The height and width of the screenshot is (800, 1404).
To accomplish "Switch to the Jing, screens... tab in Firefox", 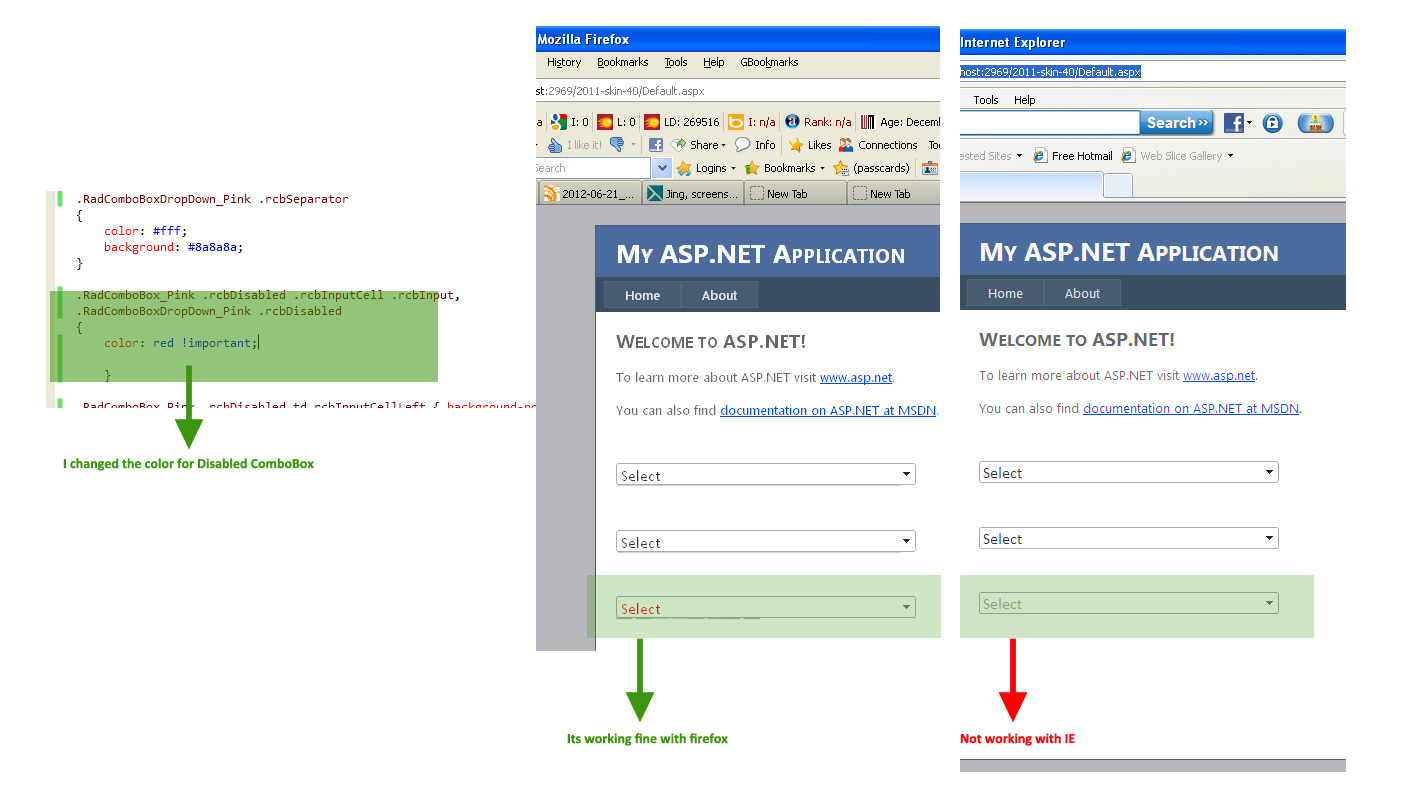I will tap(693, 194).
